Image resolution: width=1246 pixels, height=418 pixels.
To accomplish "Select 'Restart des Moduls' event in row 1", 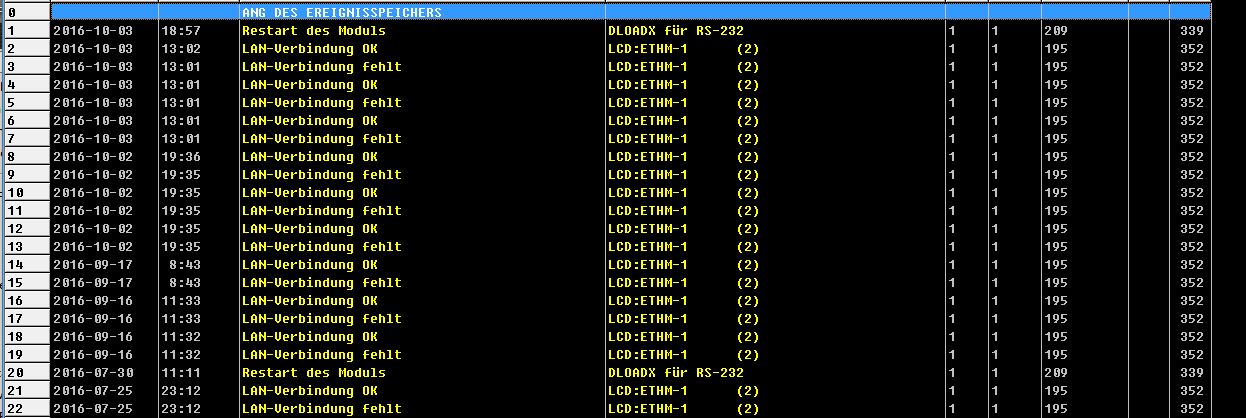I will click(x=313, y=31).
